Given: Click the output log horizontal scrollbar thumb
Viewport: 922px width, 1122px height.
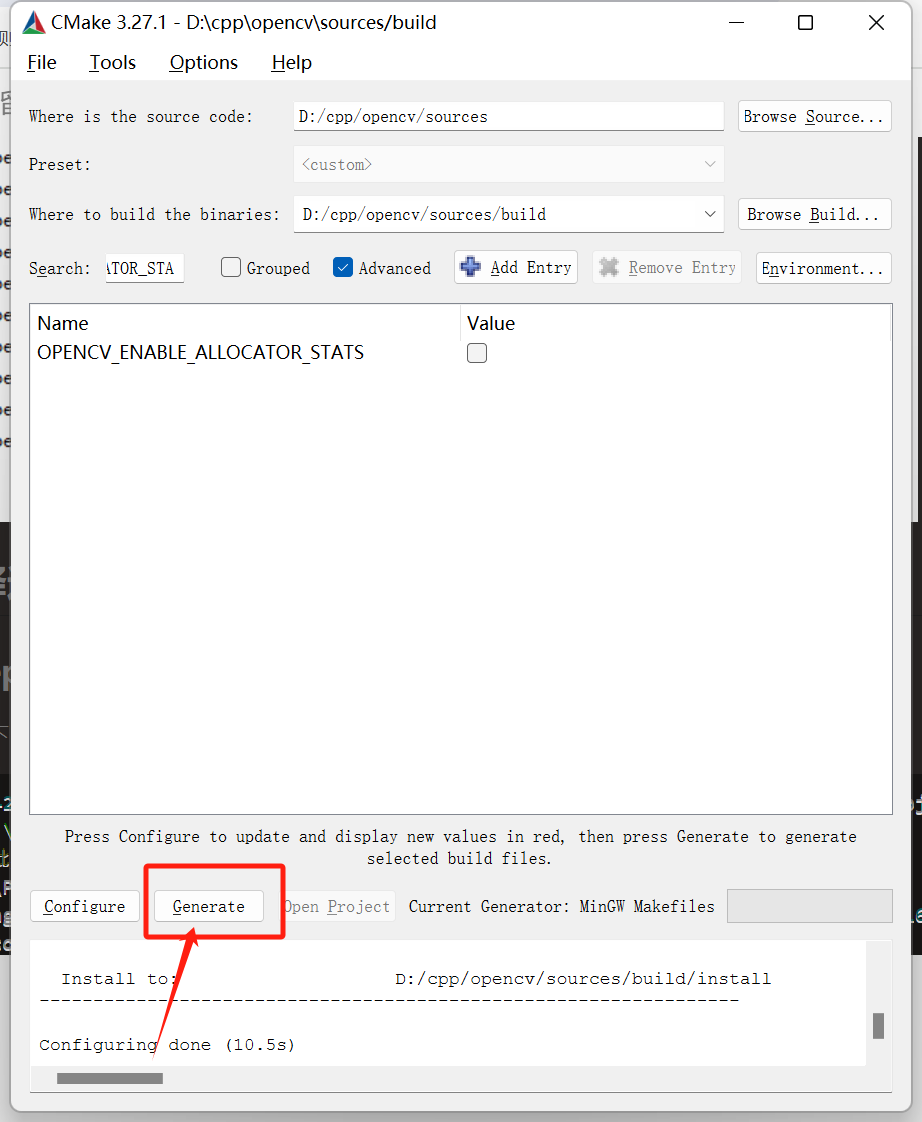Looking at the screenshot, I should point(110,1078).
